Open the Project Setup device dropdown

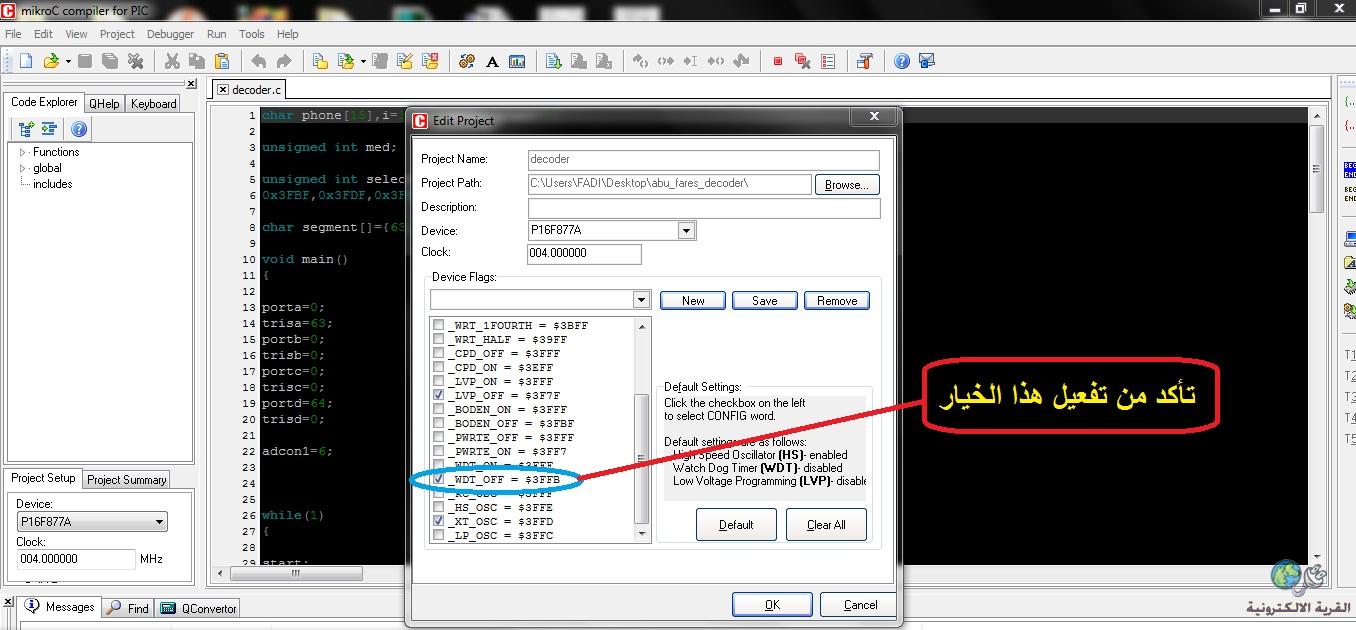[x=159, y=522]
